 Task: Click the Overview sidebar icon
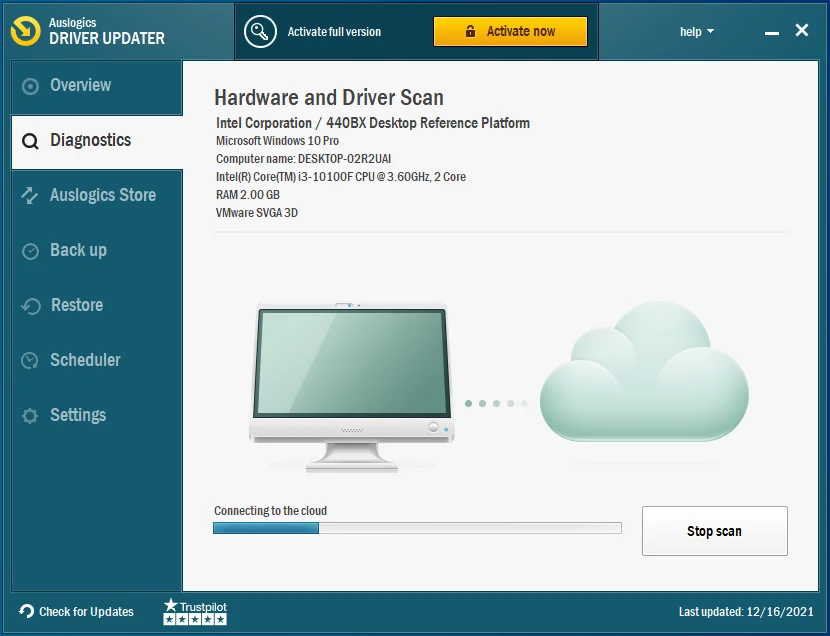click(30, 86)
